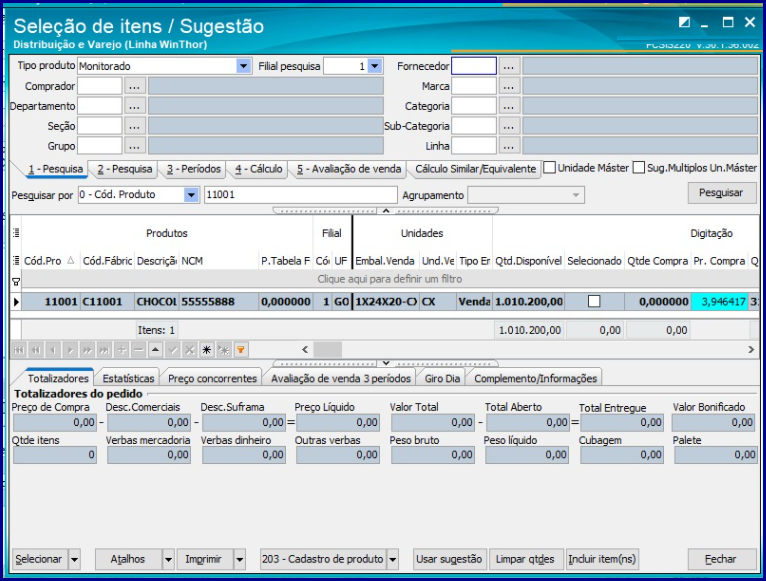Click the Fechar button
This screenshot has height=581, width=766.
point(721,559)
